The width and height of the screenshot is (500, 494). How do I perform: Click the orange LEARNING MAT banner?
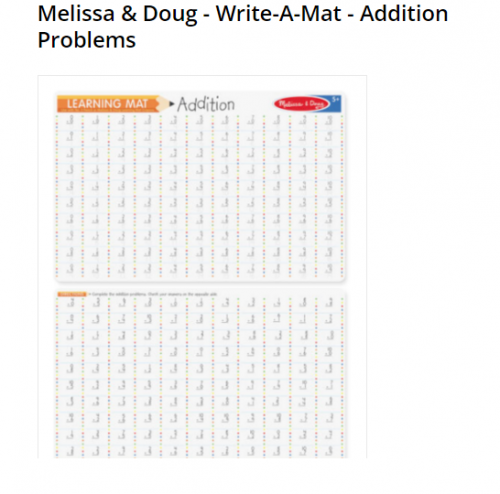click(108, 104)
